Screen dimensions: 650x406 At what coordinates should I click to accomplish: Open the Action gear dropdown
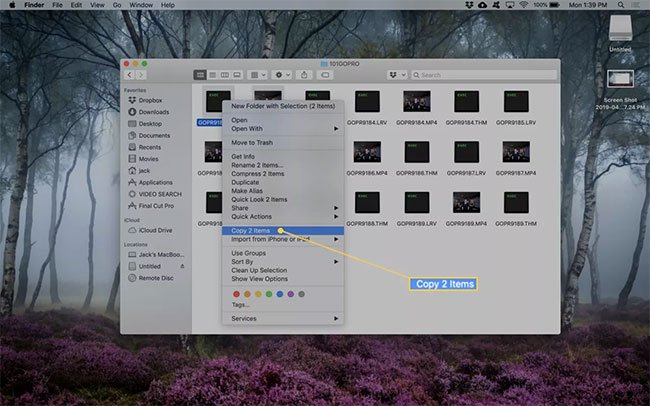pyautogui.click(x=282, y=75)
